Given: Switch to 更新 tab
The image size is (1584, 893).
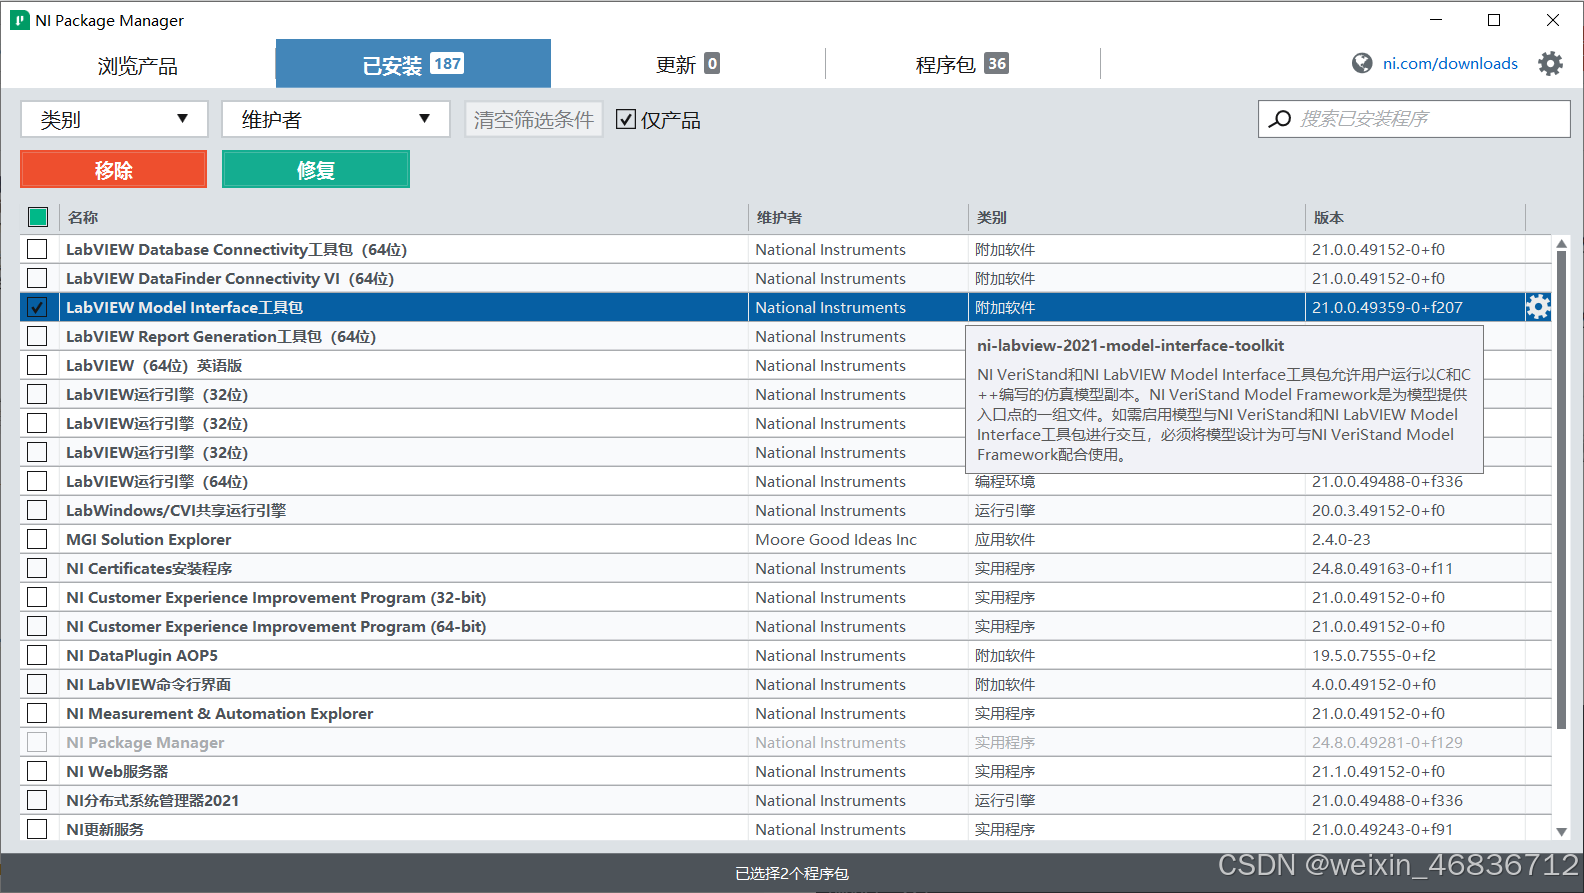Looking at the screenshot, I should point(688,64).
